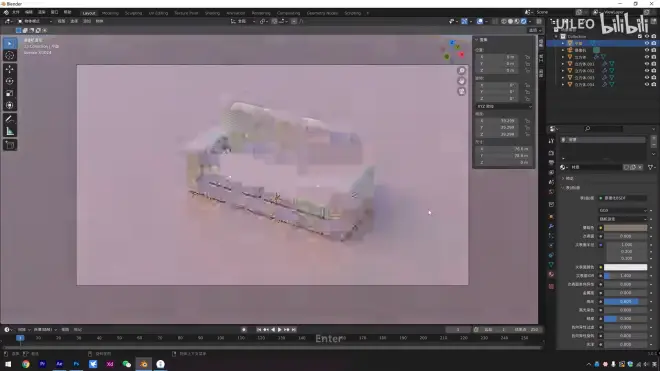Image resolution: width=660 pixels, height=371 pixels.
Task: Click the timeline play button
Action: 279,330
